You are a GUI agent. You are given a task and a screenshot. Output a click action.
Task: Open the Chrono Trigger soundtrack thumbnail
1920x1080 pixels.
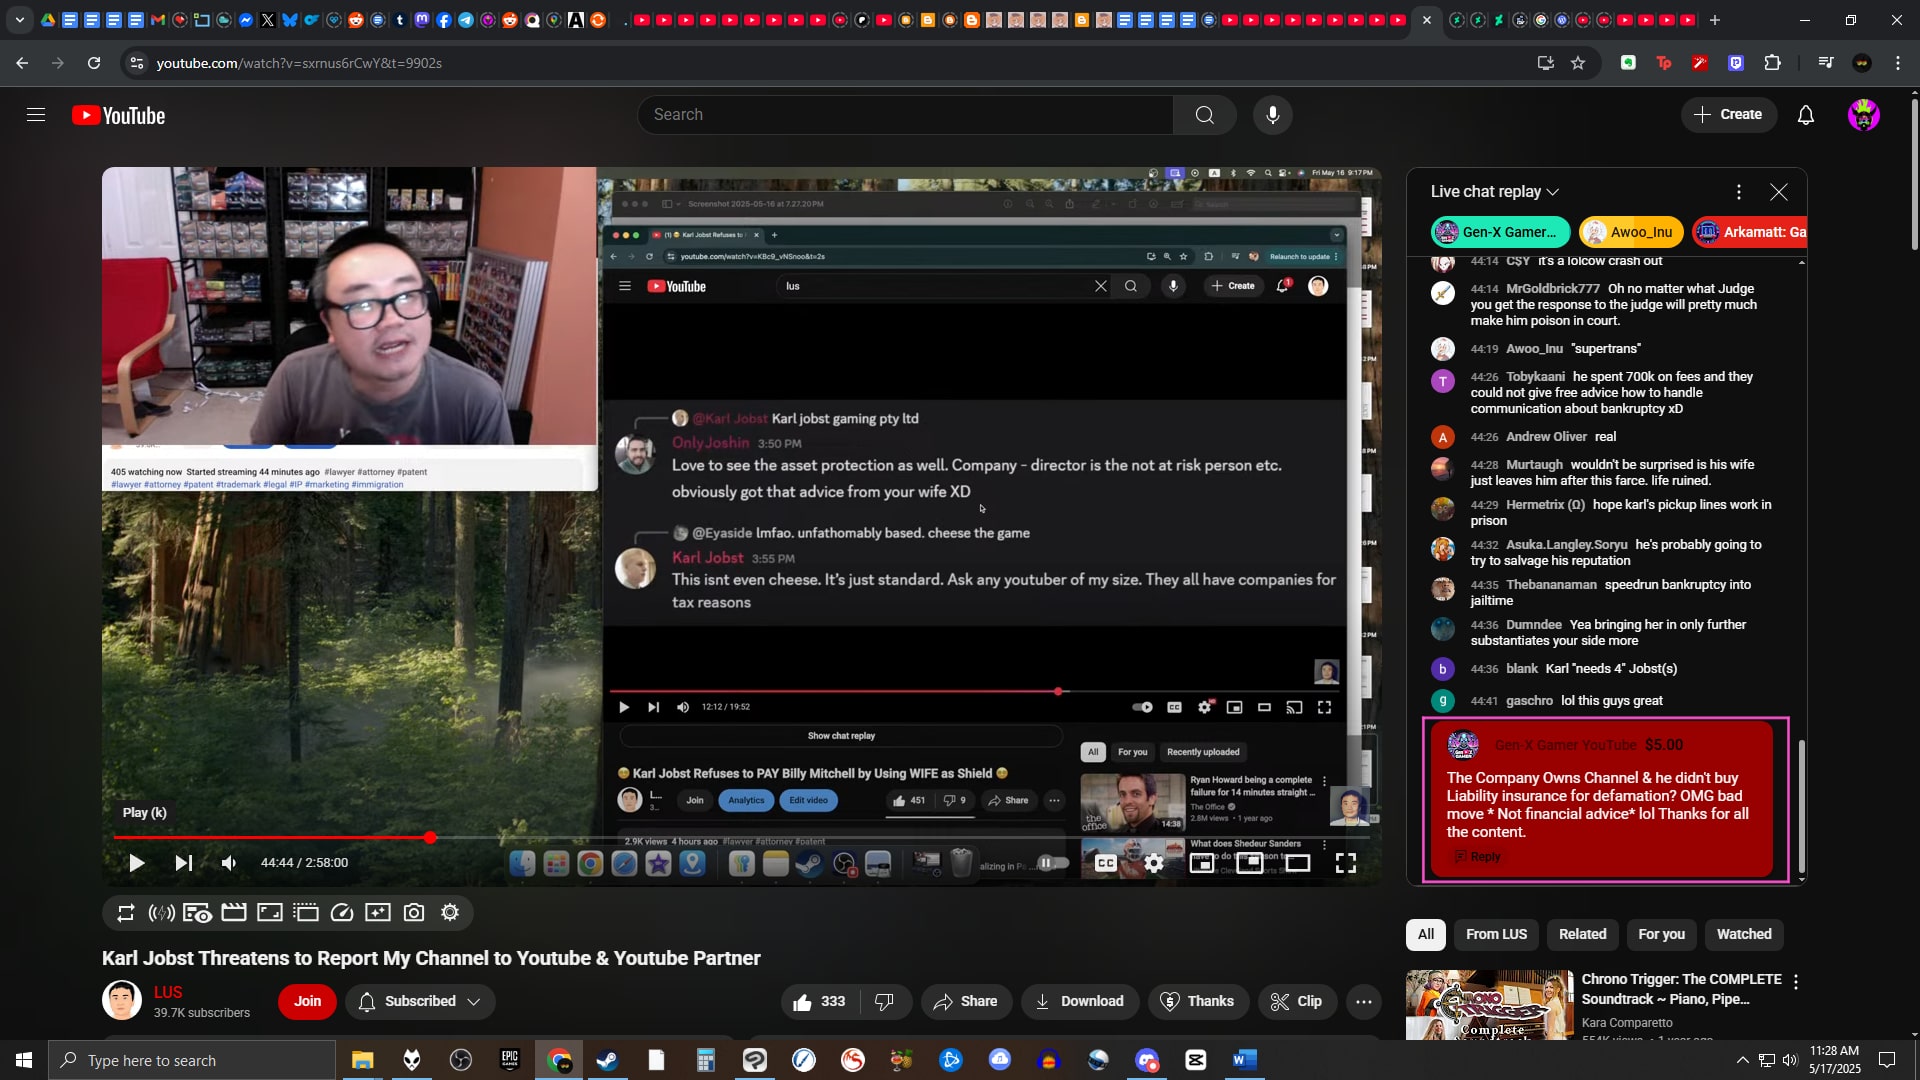[1489, 1005]
